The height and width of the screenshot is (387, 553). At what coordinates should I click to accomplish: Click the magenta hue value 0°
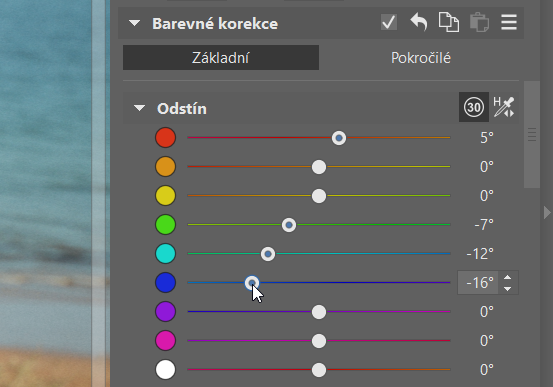coord(487,341)
